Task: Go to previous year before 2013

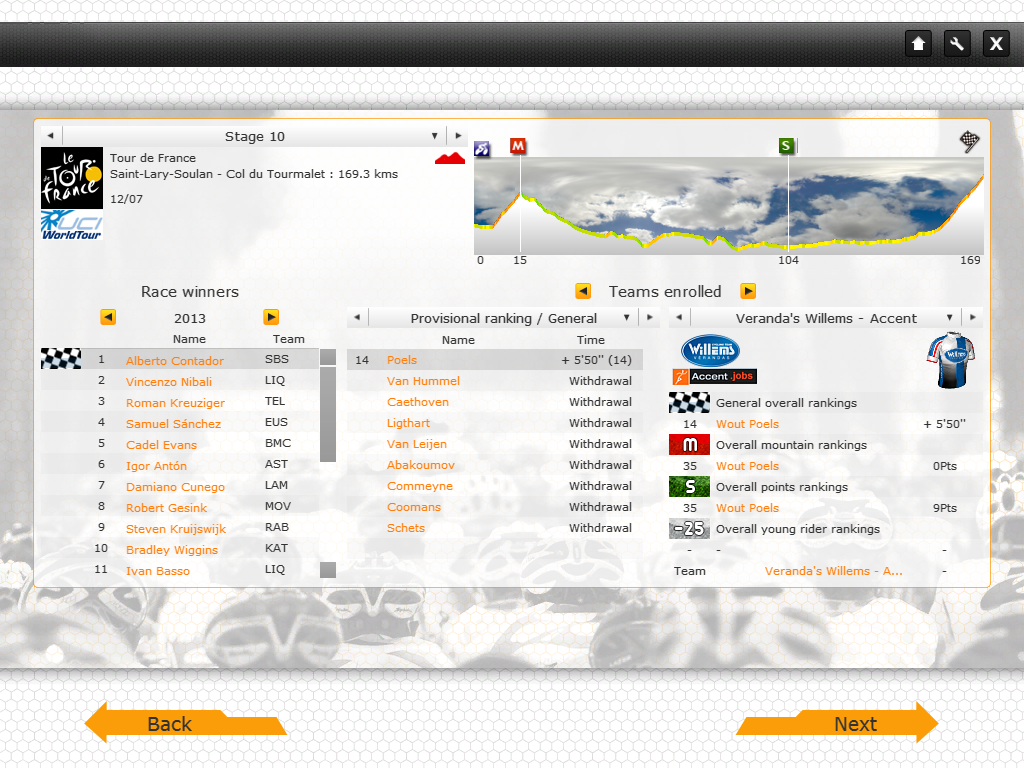Action: 108,317
